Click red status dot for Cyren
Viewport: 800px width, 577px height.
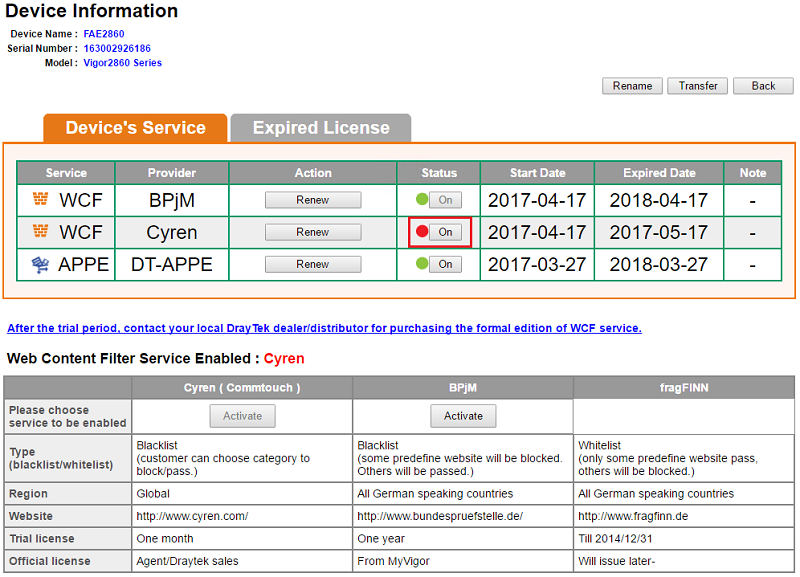point(422,232)
